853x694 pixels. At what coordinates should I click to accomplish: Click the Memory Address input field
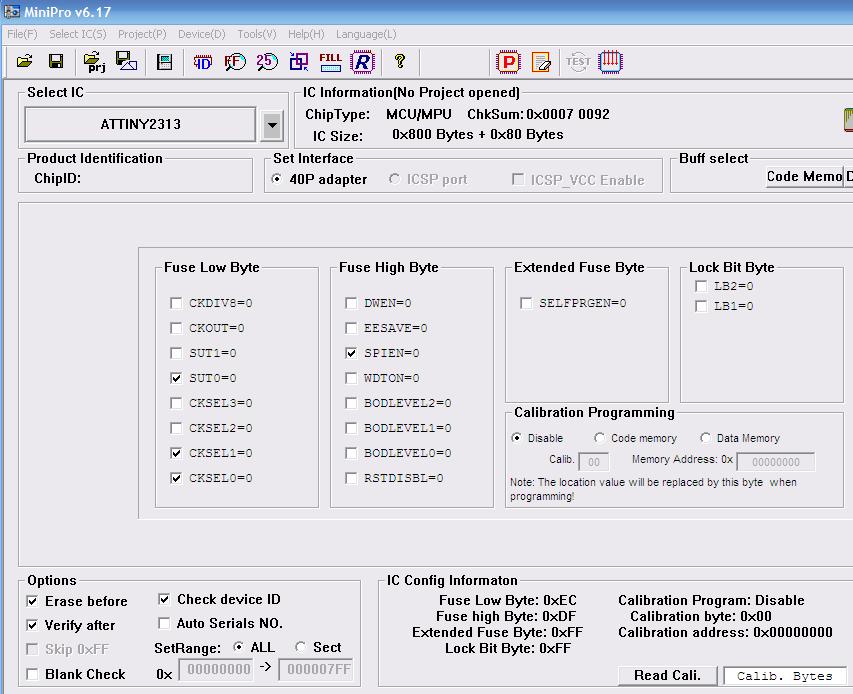click(x=776, y=462)
